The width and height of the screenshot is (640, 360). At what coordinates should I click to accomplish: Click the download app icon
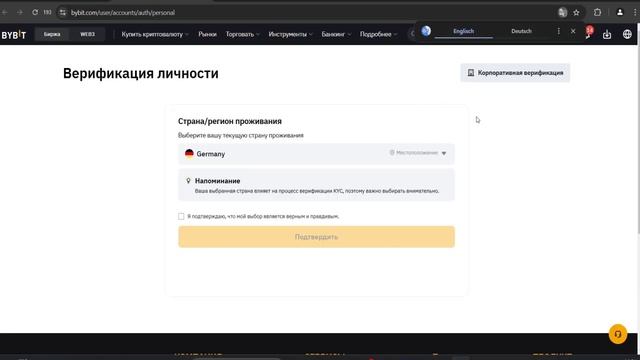click(x=607, y=34)
